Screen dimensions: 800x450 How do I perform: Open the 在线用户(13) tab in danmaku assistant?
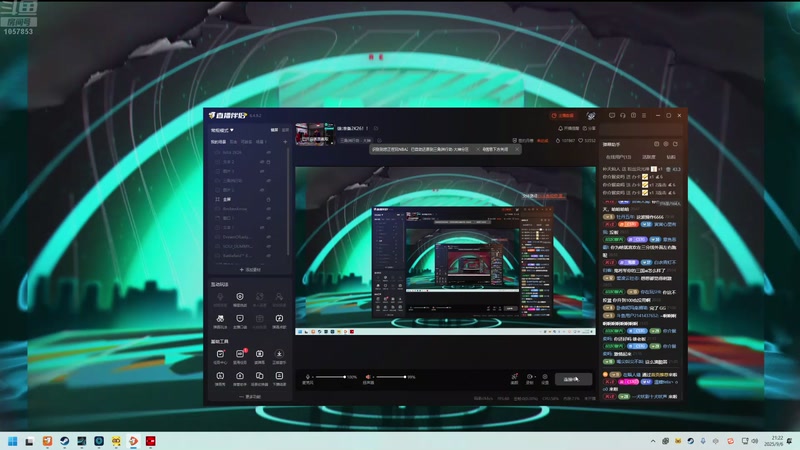(x=618, y=157)
